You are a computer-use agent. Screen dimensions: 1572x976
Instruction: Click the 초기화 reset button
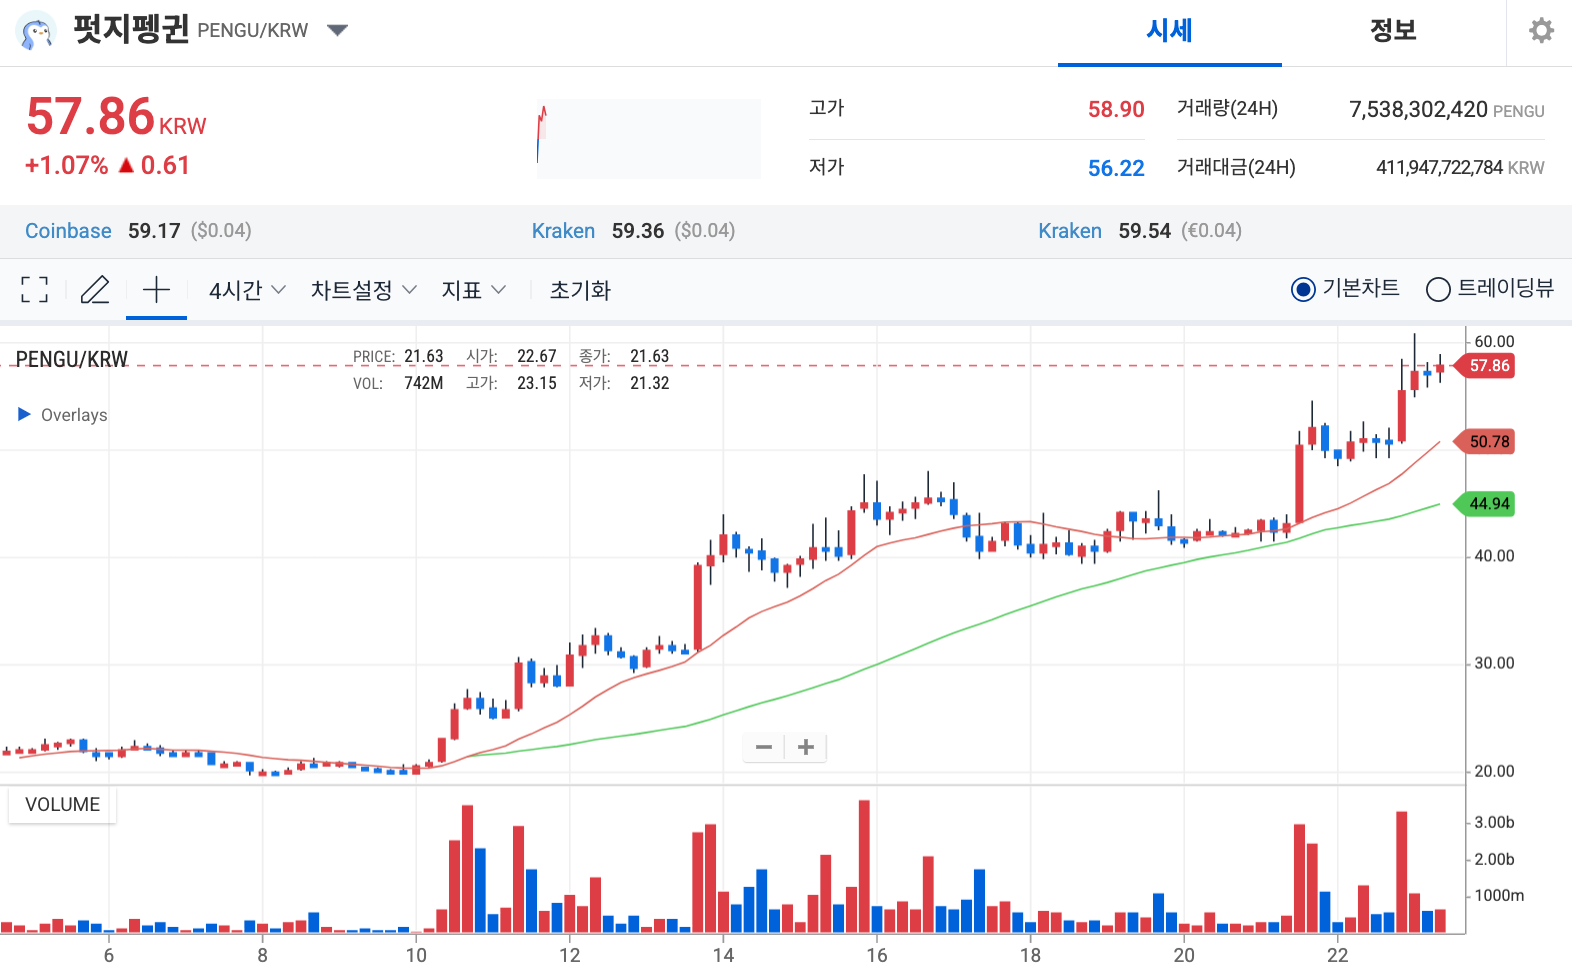[580, 290]
